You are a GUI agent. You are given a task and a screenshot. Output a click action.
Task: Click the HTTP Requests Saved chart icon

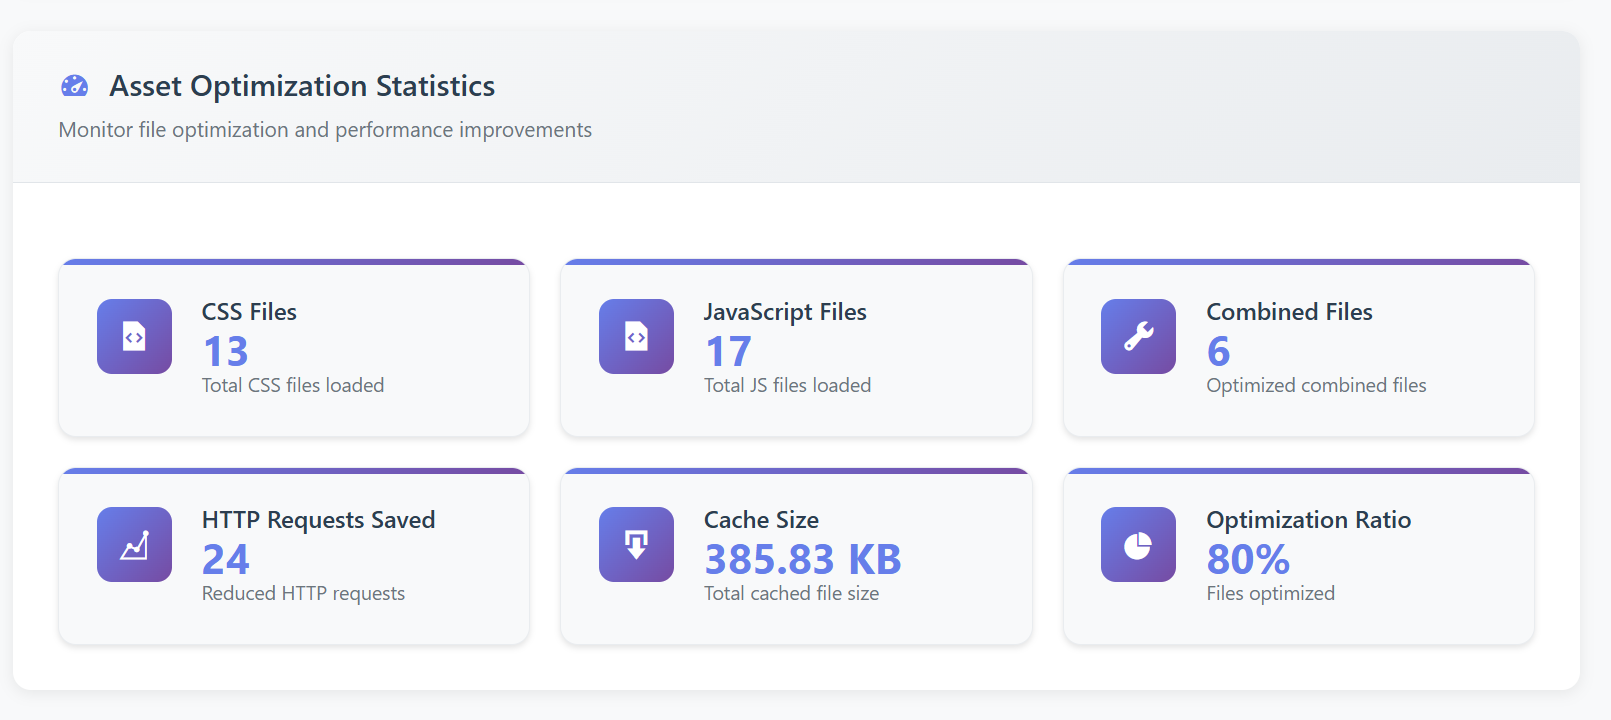point(134,545)
